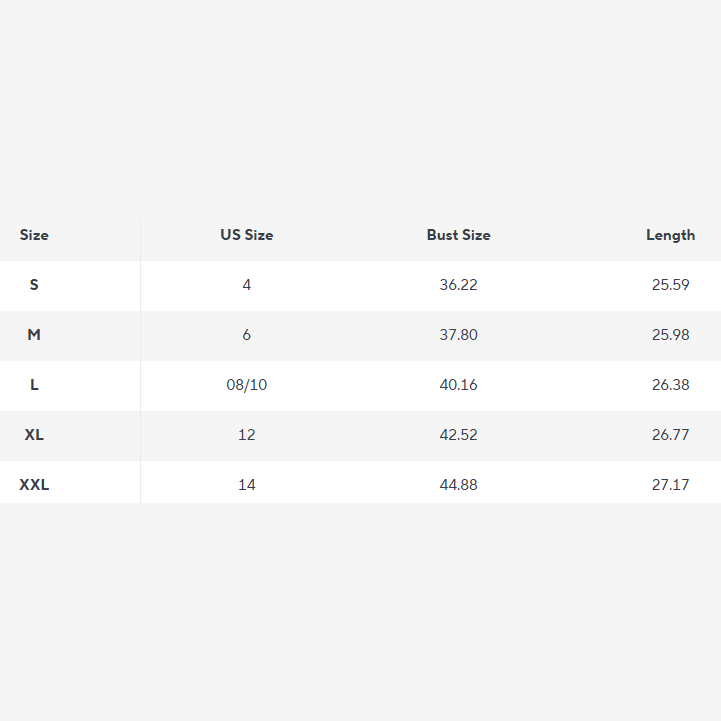Click US size value 08/10

(246, 385)
